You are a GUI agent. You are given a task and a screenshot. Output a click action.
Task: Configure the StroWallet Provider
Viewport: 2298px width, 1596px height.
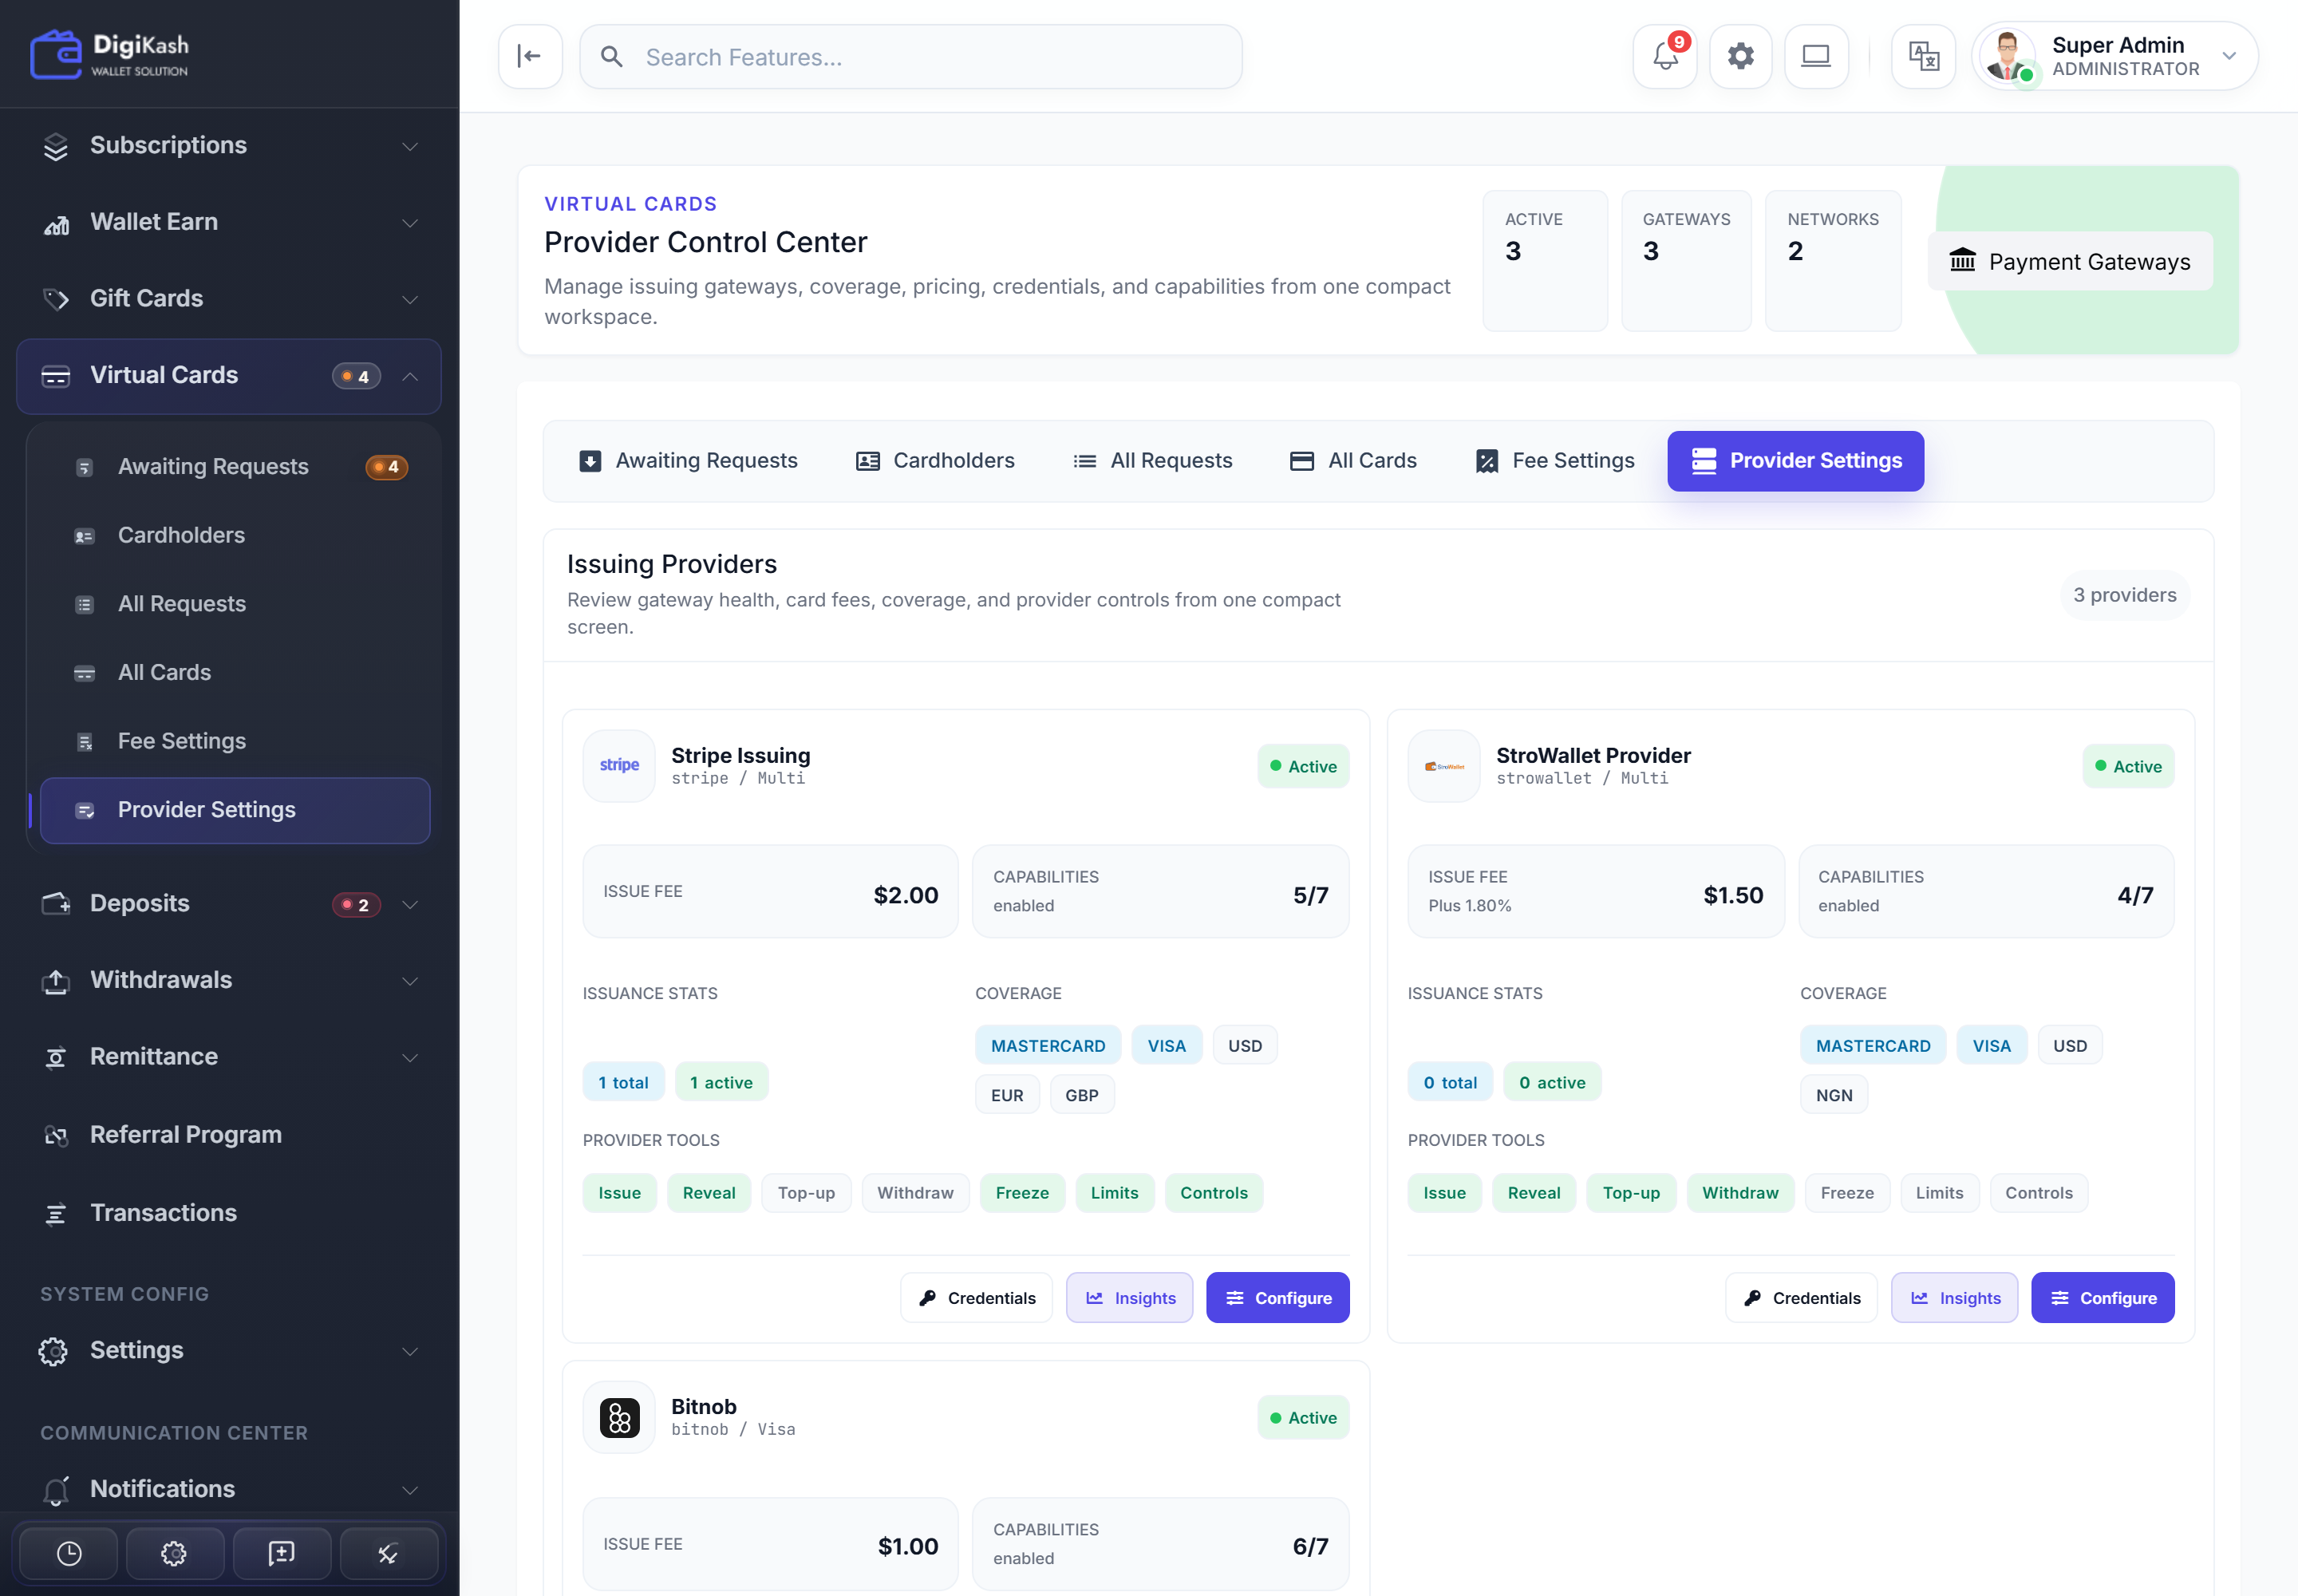click(x=2102, y=1298)
